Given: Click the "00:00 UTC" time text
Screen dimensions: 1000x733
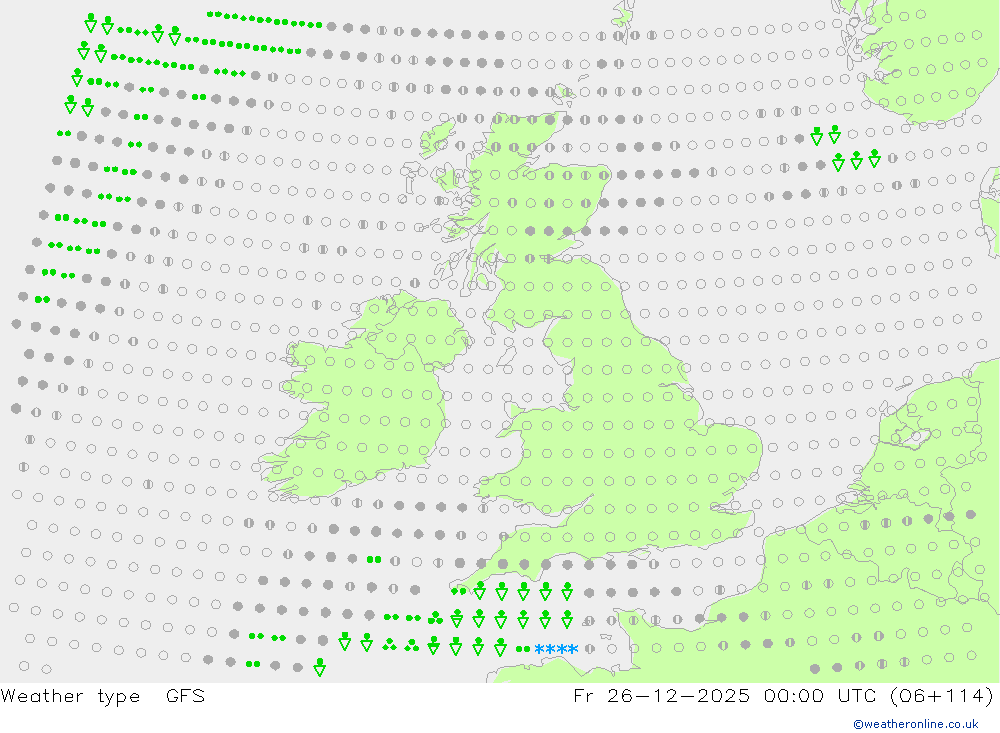Looking at the screenshot, I should coord(821,695).
